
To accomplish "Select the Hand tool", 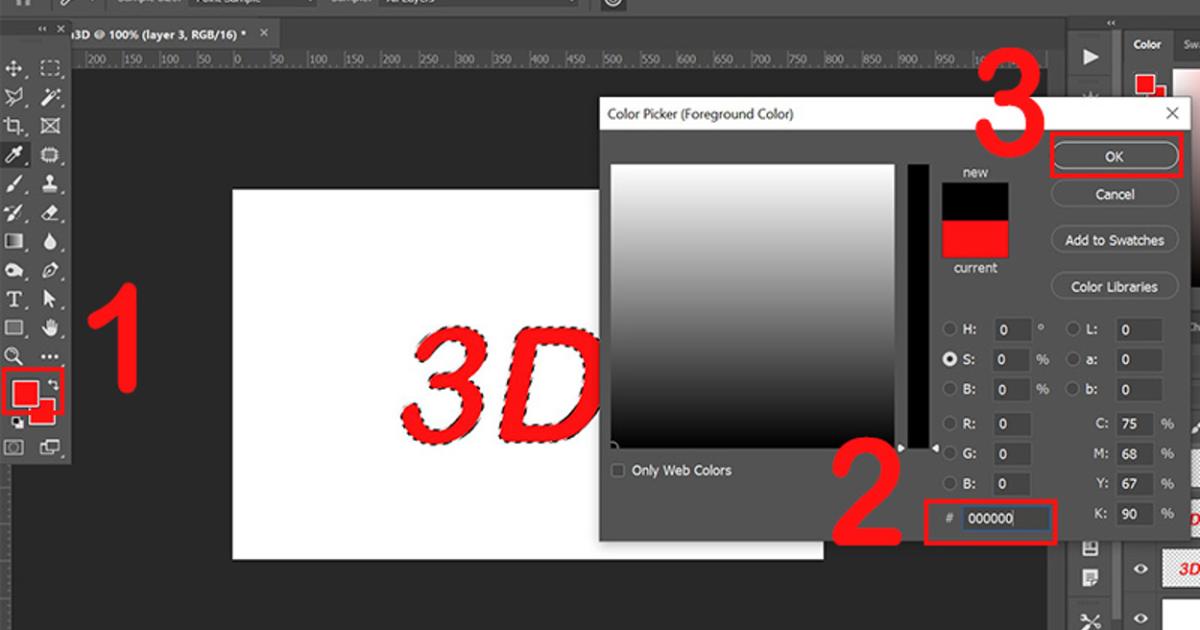I will pyautogui.click(x=50, y=327).
